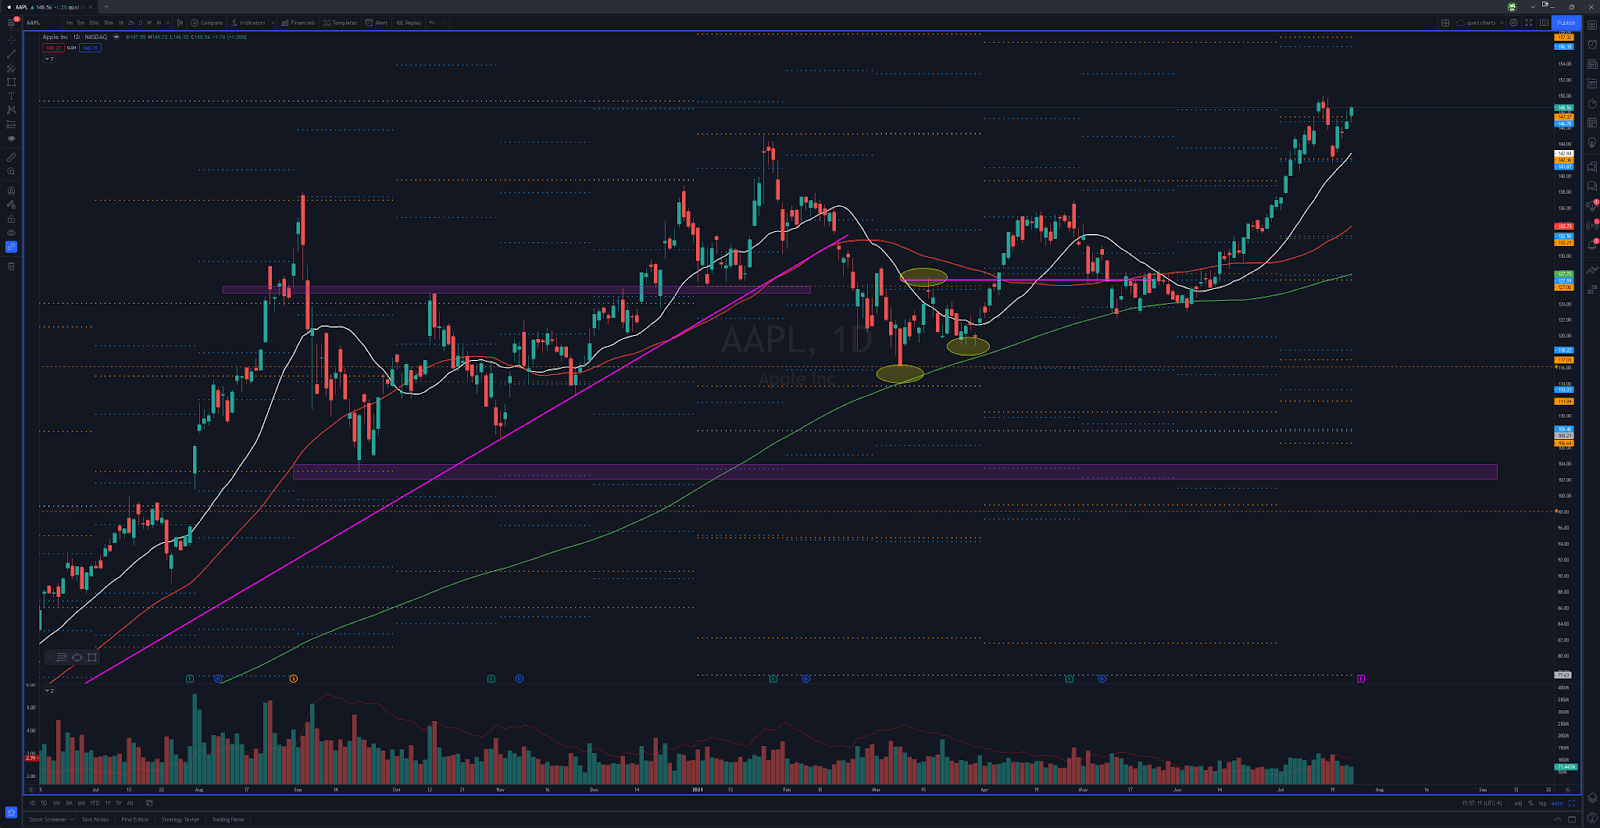1600x828 pixels.
Task: Click the blue Publish button
Action: pyautogui.click(x=1566, y=23)
